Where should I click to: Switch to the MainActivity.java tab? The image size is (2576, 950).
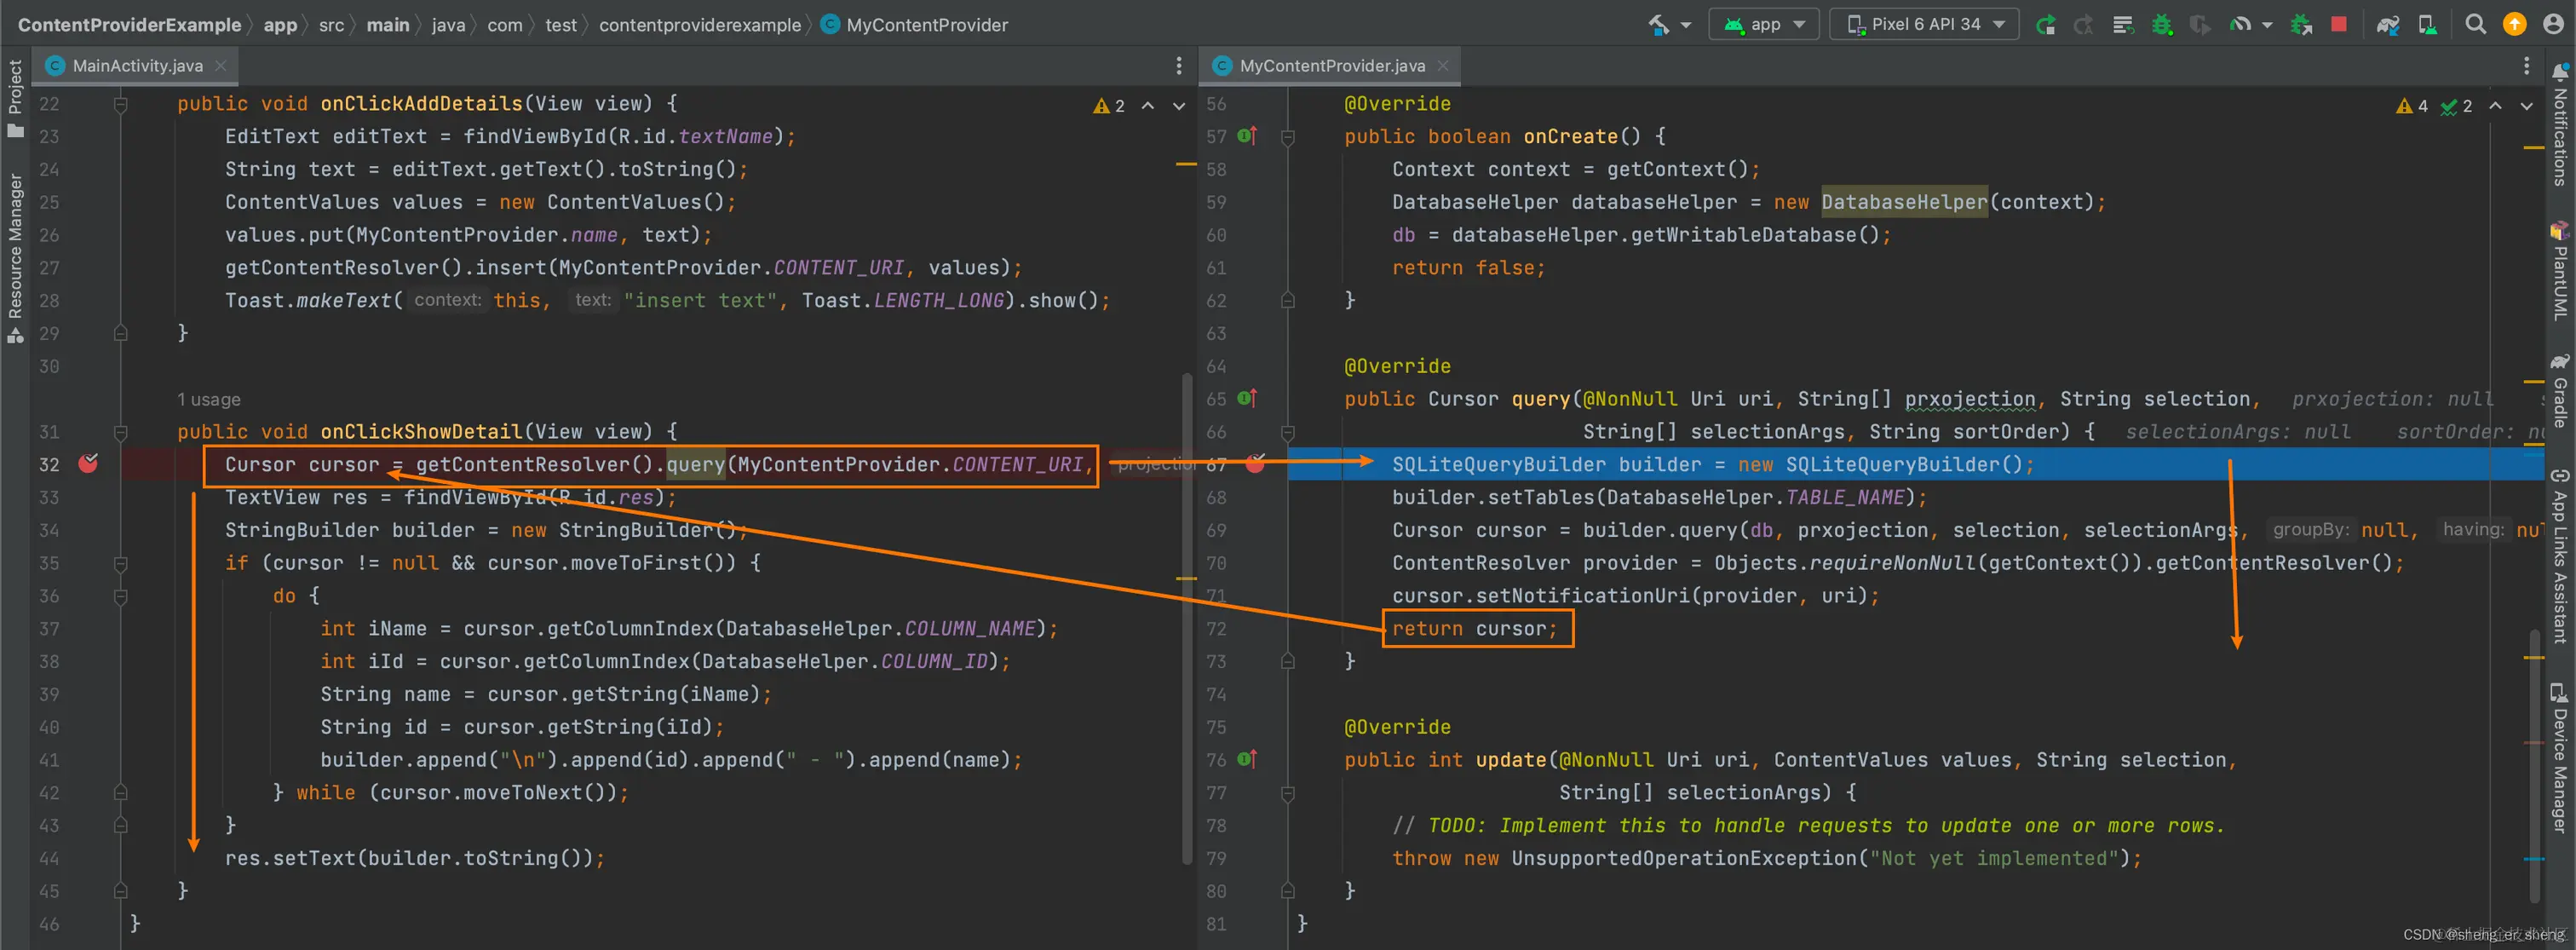point(137,66)
